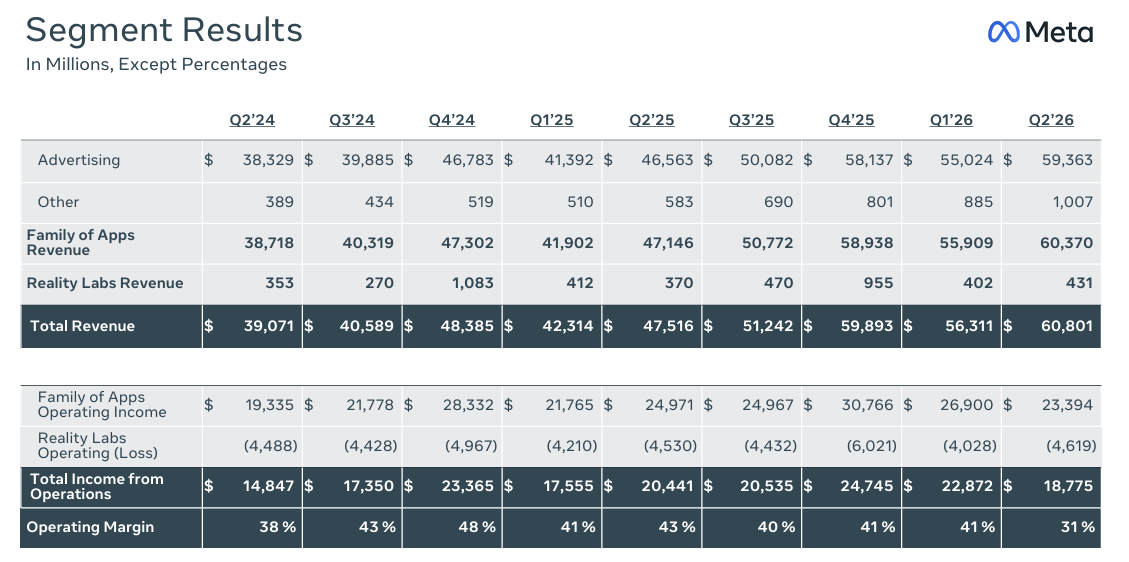
Task: Select the Q2'26 column header
Action: (x=1051, y=120)
